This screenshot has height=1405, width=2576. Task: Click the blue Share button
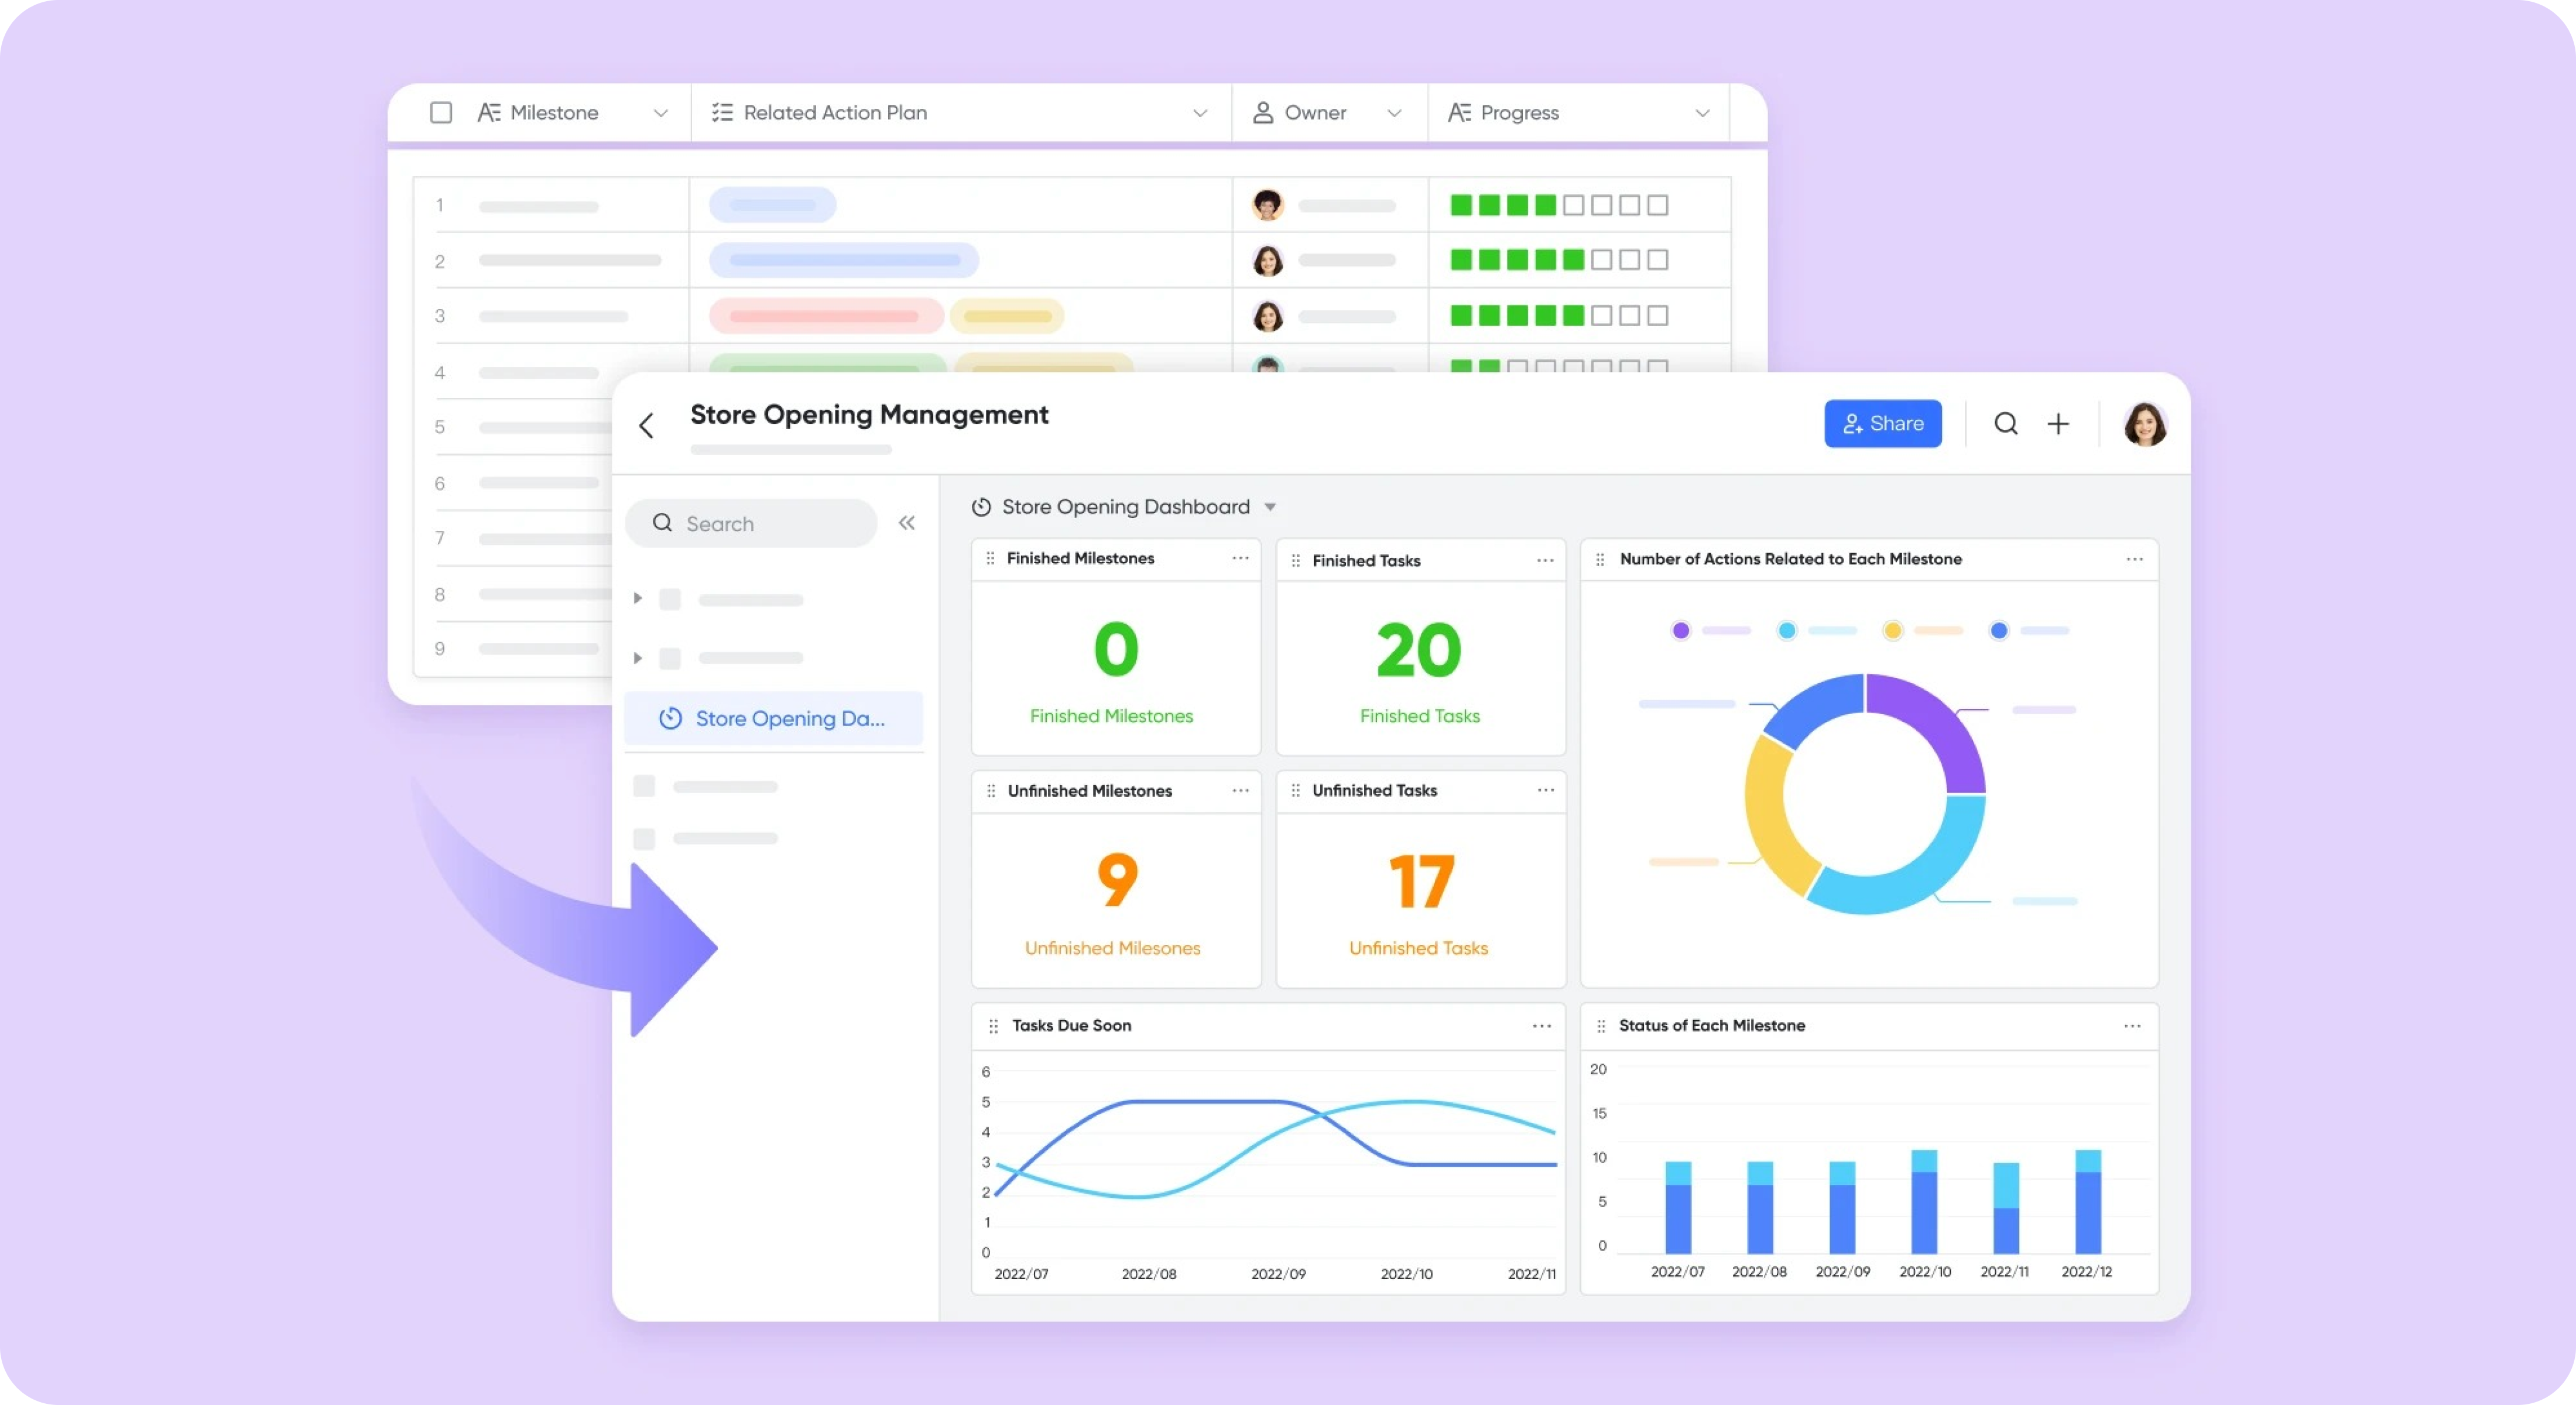[x=1882, y=424]
